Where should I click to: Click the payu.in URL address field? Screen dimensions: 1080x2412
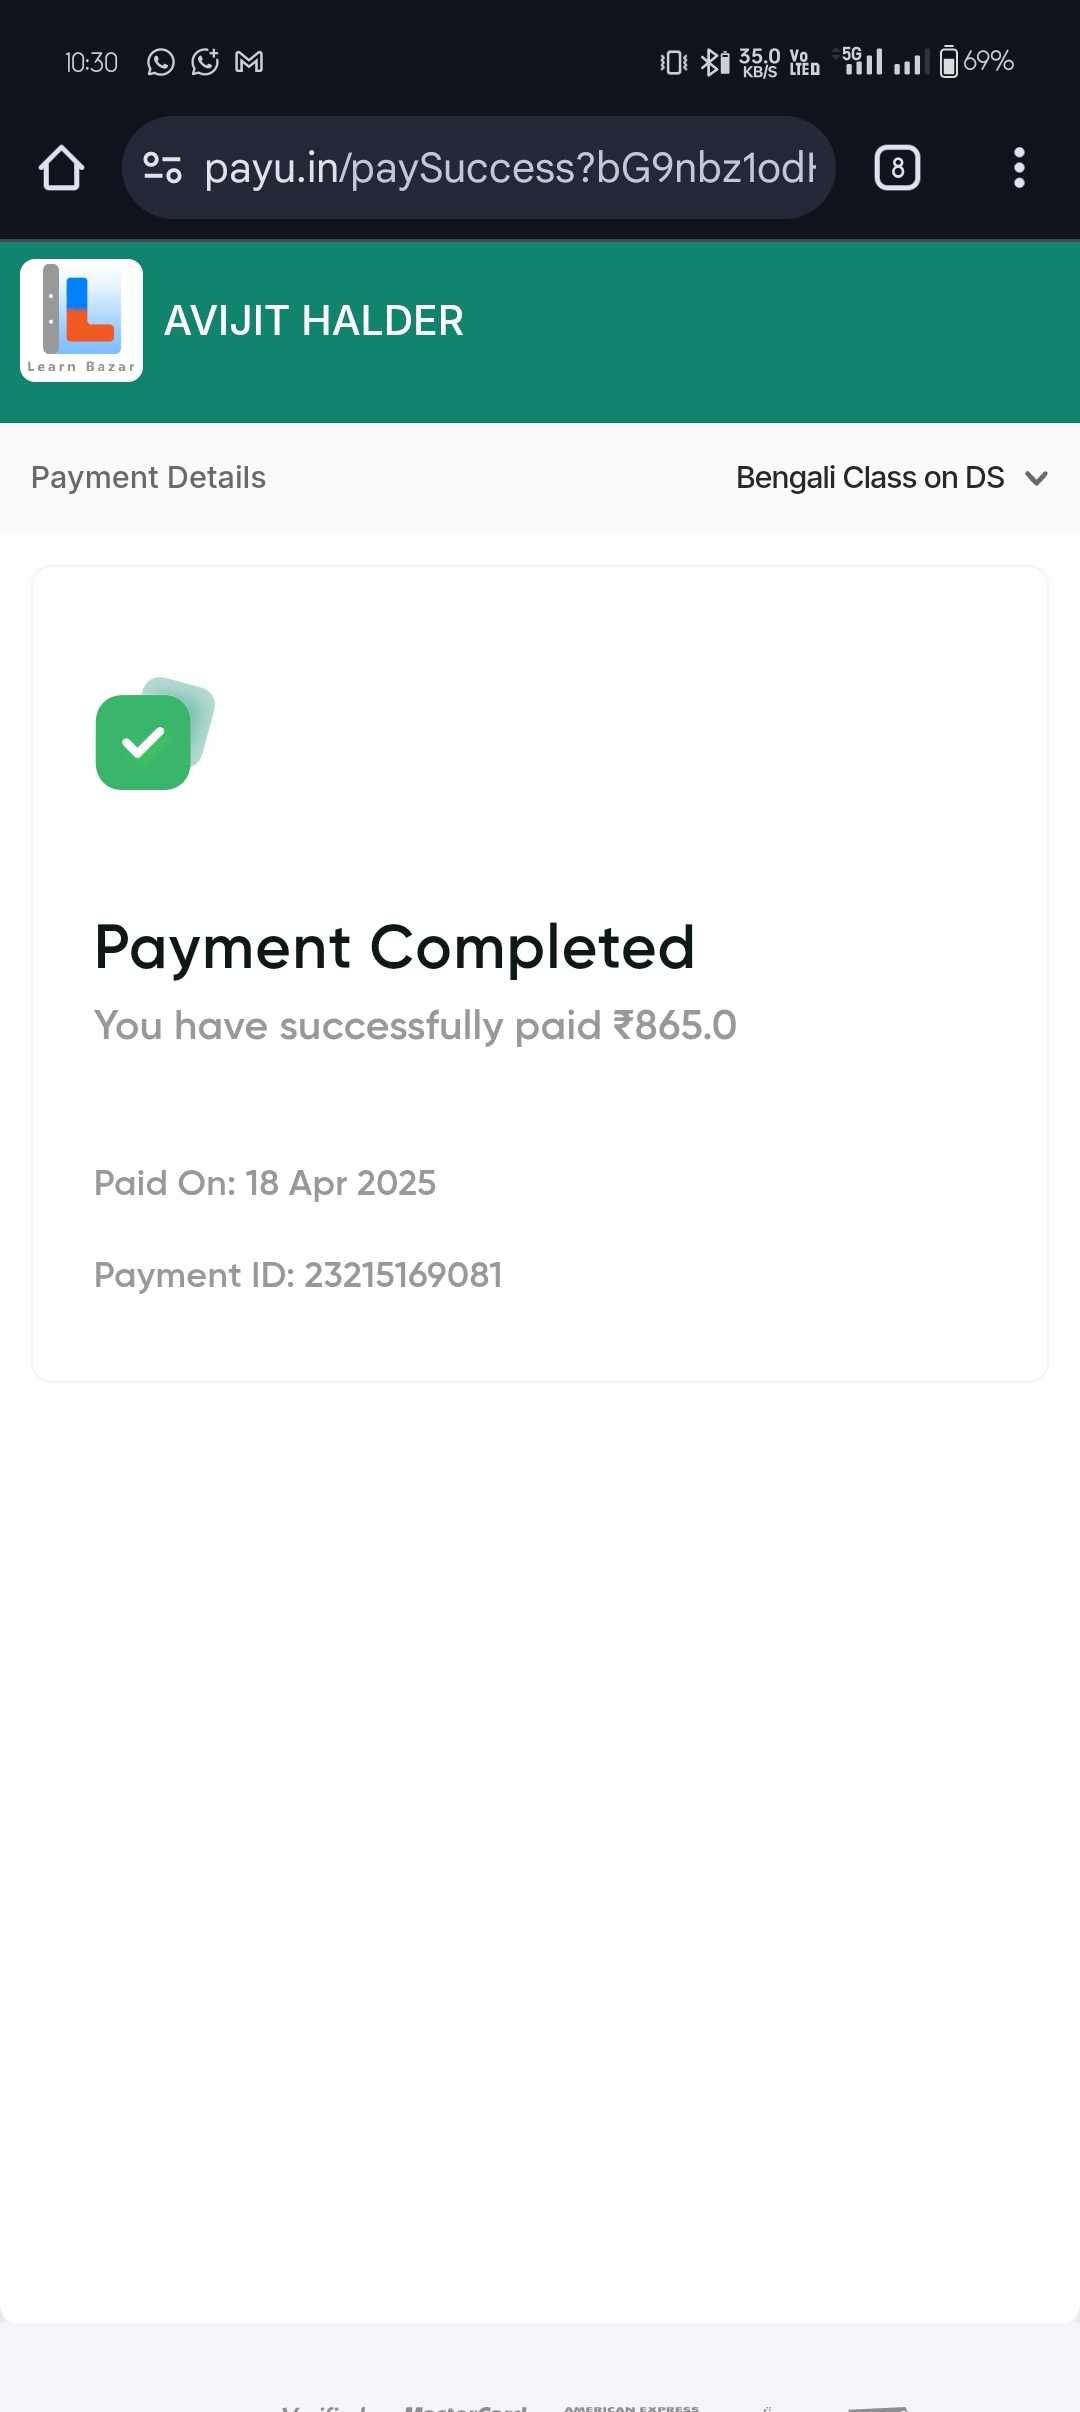click(x=510, y=168)
